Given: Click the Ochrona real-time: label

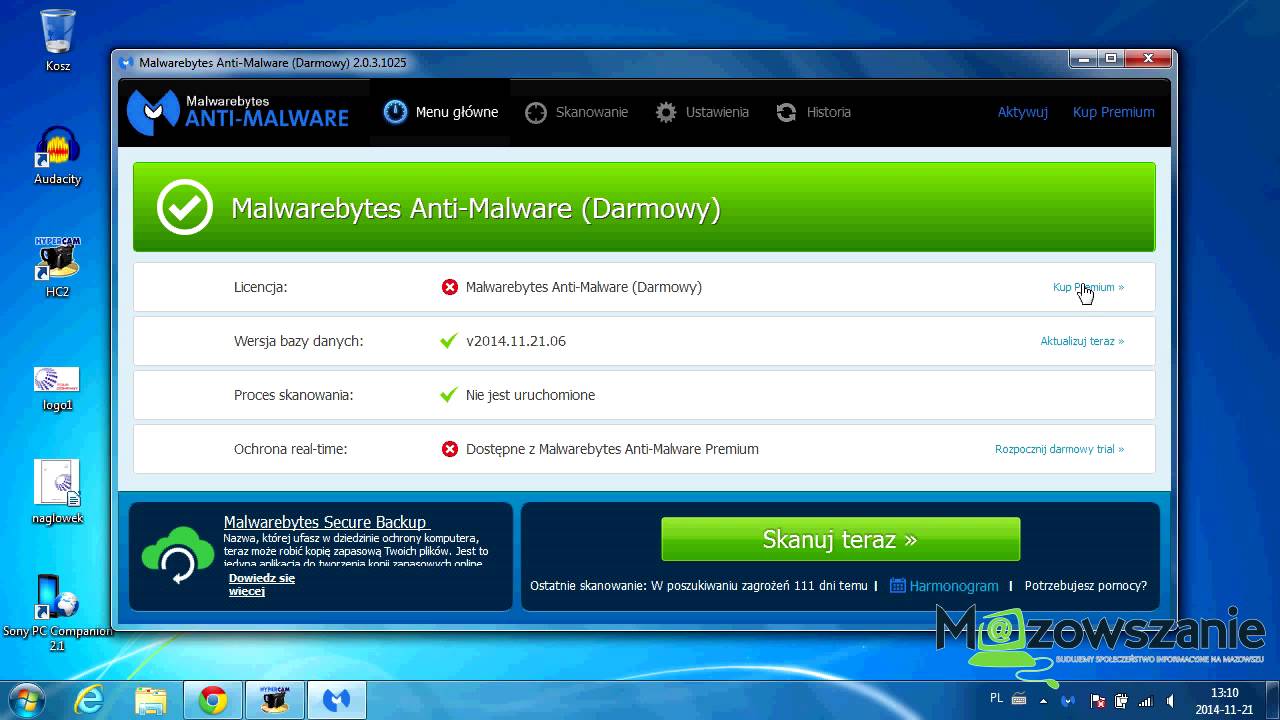Looking at the screenshot, I should (x=291, y=449).
